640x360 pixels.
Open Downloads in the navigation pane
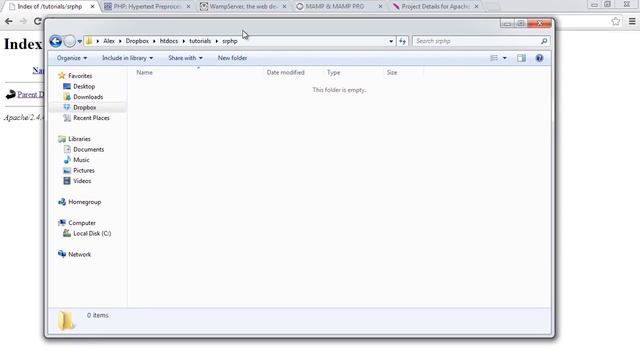[88, 97]
